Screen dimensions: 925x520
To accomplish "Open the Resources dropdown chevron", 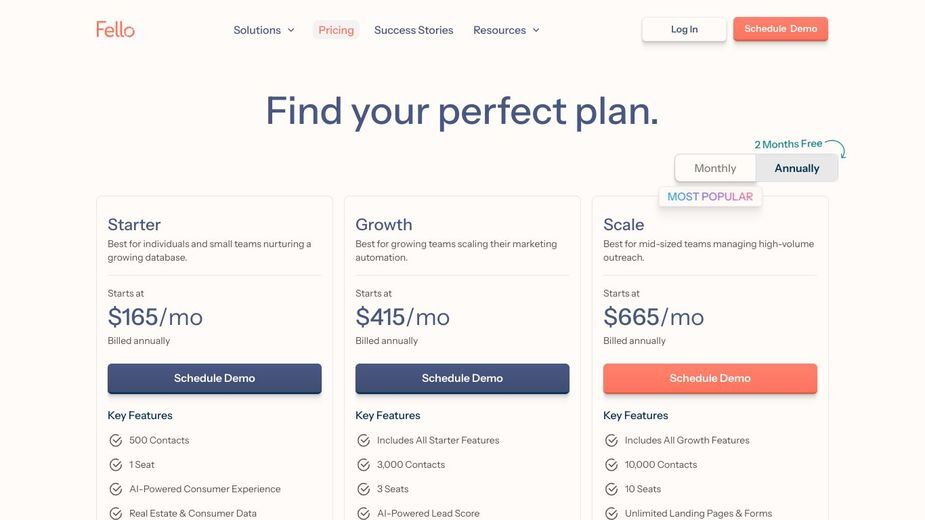I will (536, 30).
